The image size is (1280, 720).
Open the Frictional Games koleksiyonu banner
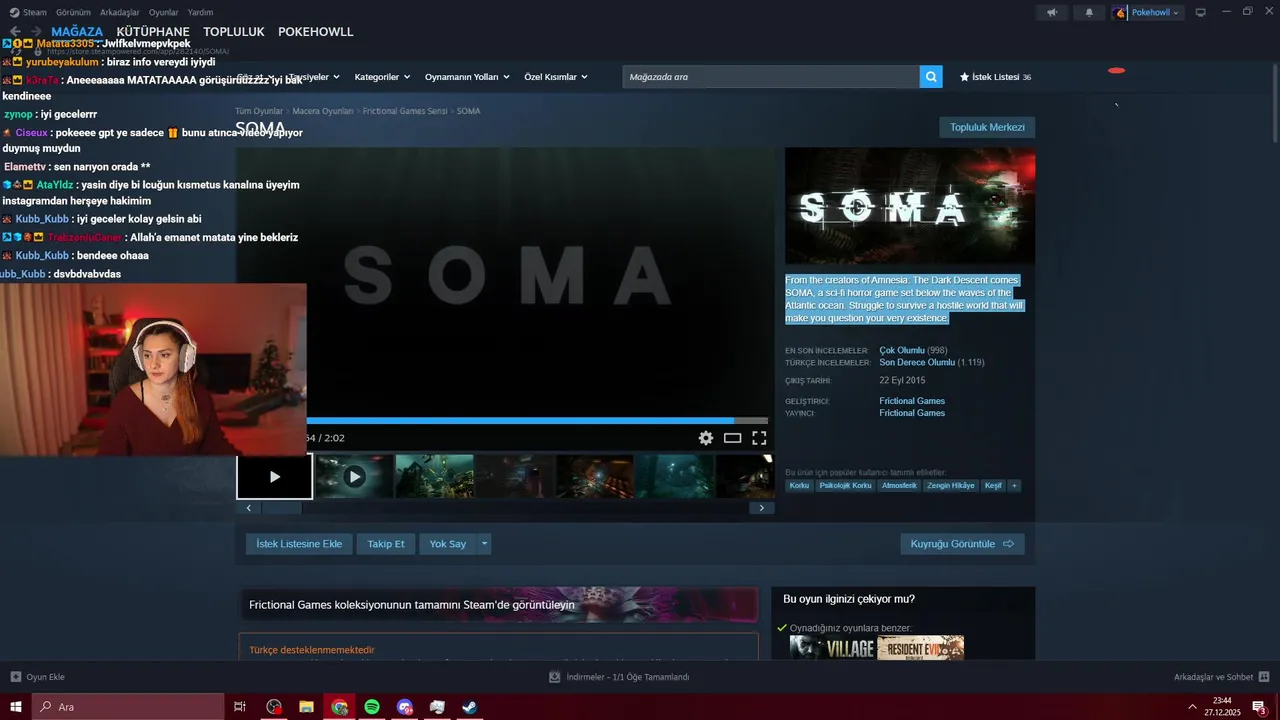click(x=498, y=605)
